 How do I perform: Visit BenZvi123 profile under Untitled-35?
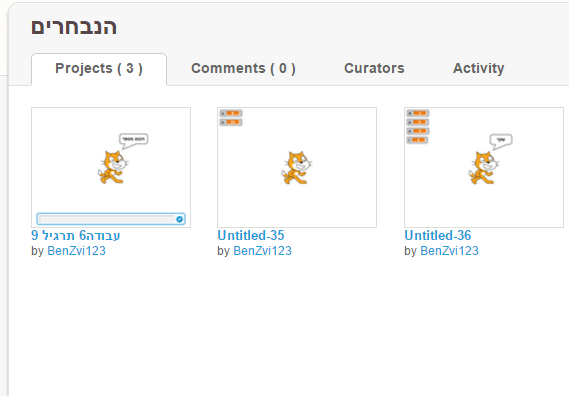click(x=262, y=251)
